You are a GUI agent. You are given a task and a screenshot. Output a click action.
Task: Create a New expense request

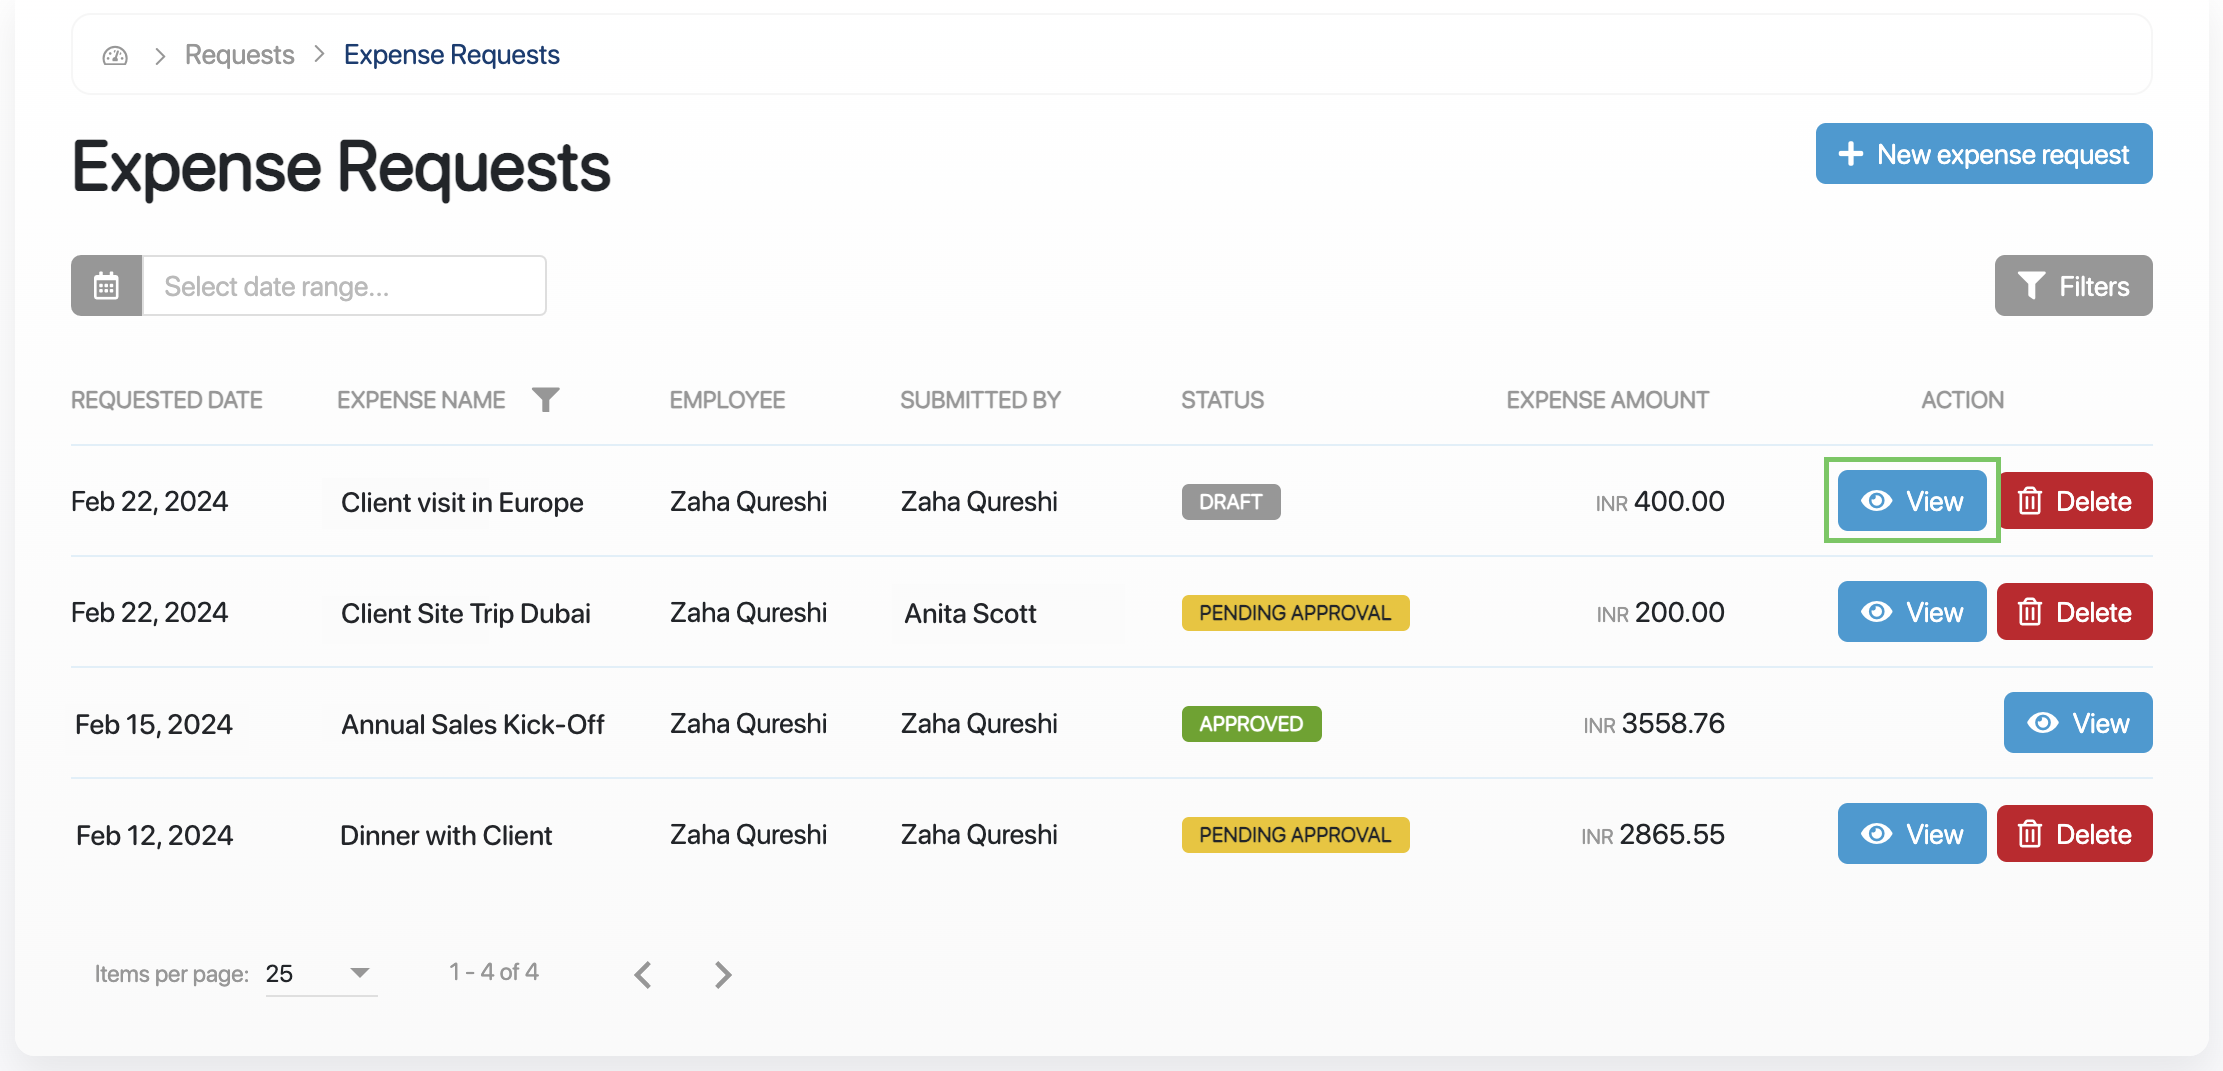click(x=1983, y=154)
